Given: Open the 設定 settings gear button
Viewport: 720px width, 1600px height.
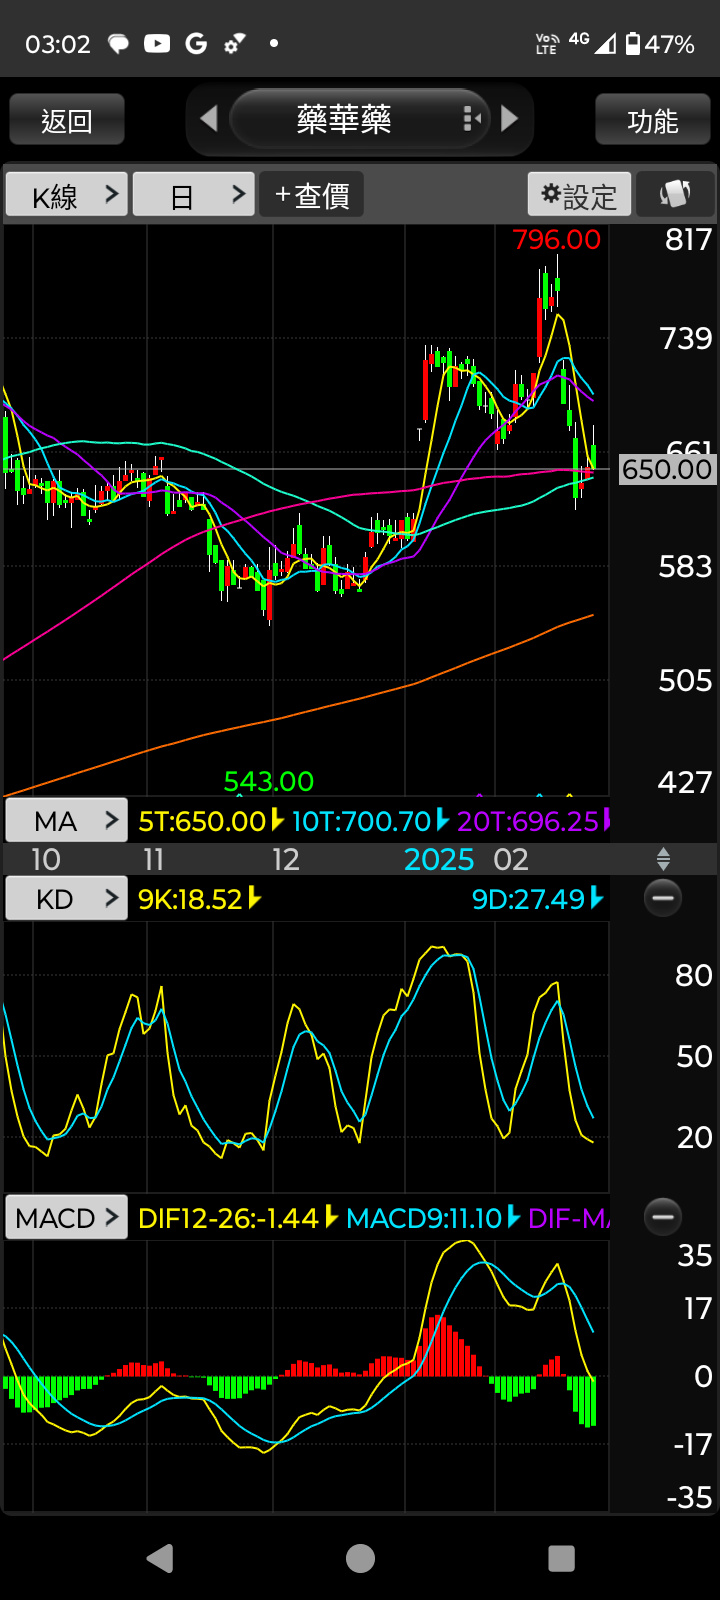Looking at the screenshot, I should pos(579,195).
